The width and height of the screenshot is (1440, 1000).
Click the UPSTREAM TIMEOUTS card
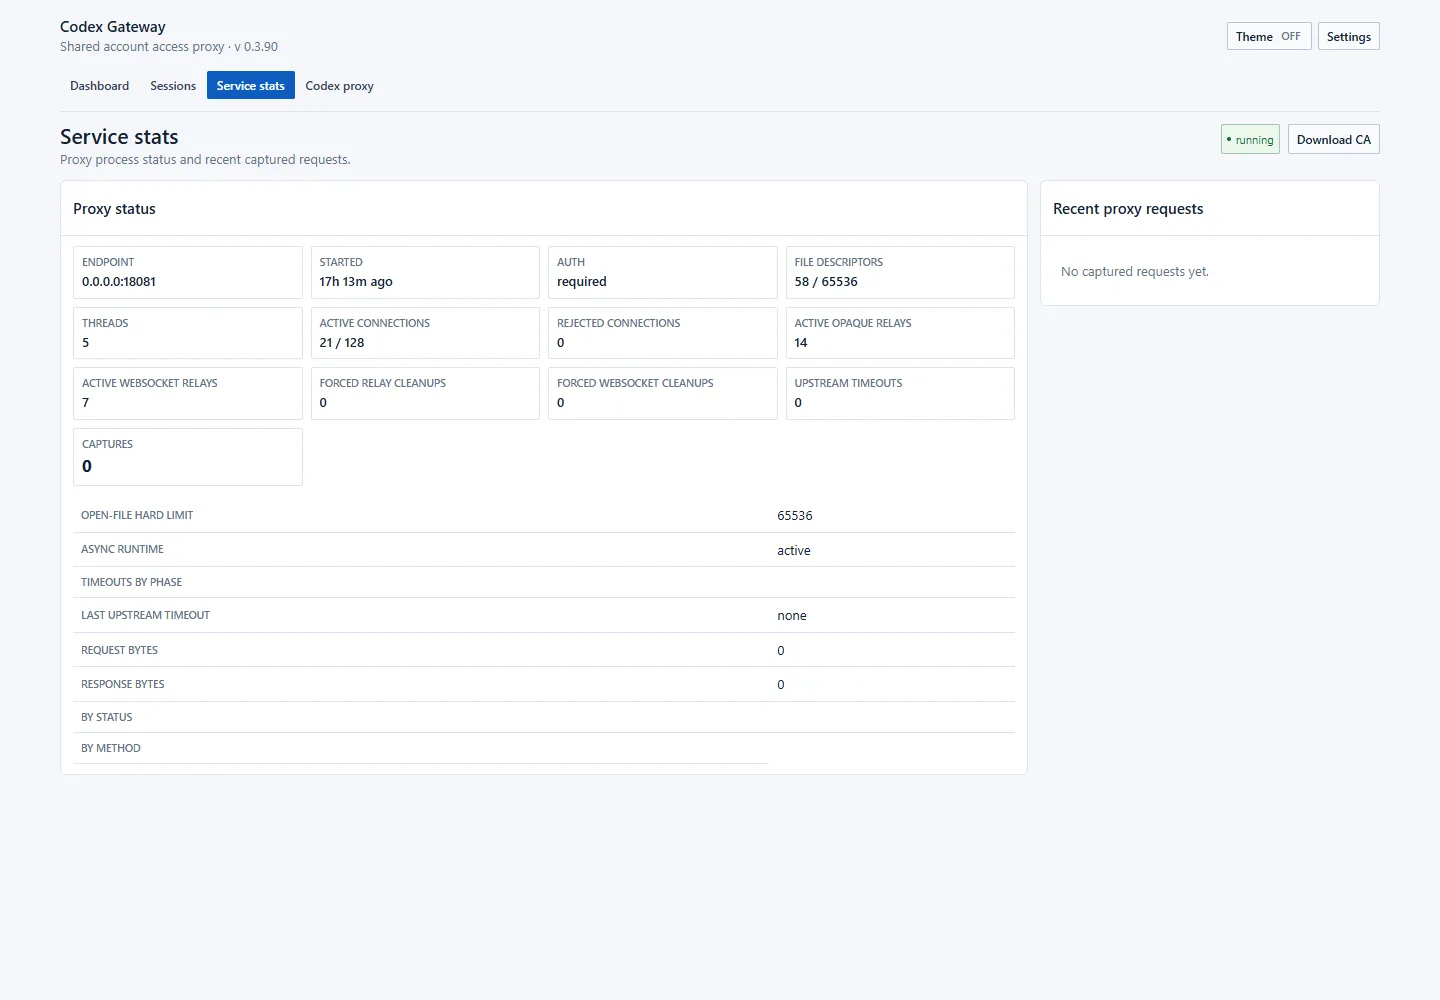click(900, 393)
